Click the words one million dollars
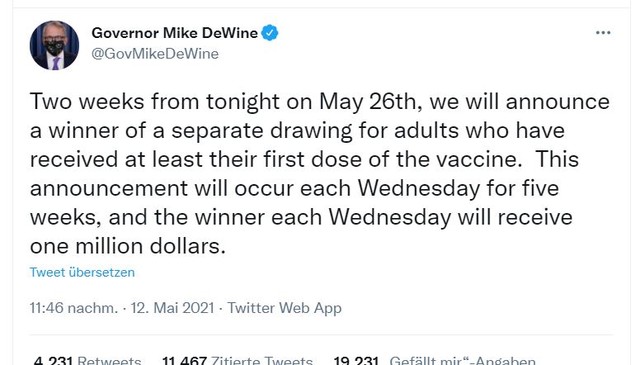The height and width of the screenshot is (365, 640). [x=128, y=246]
